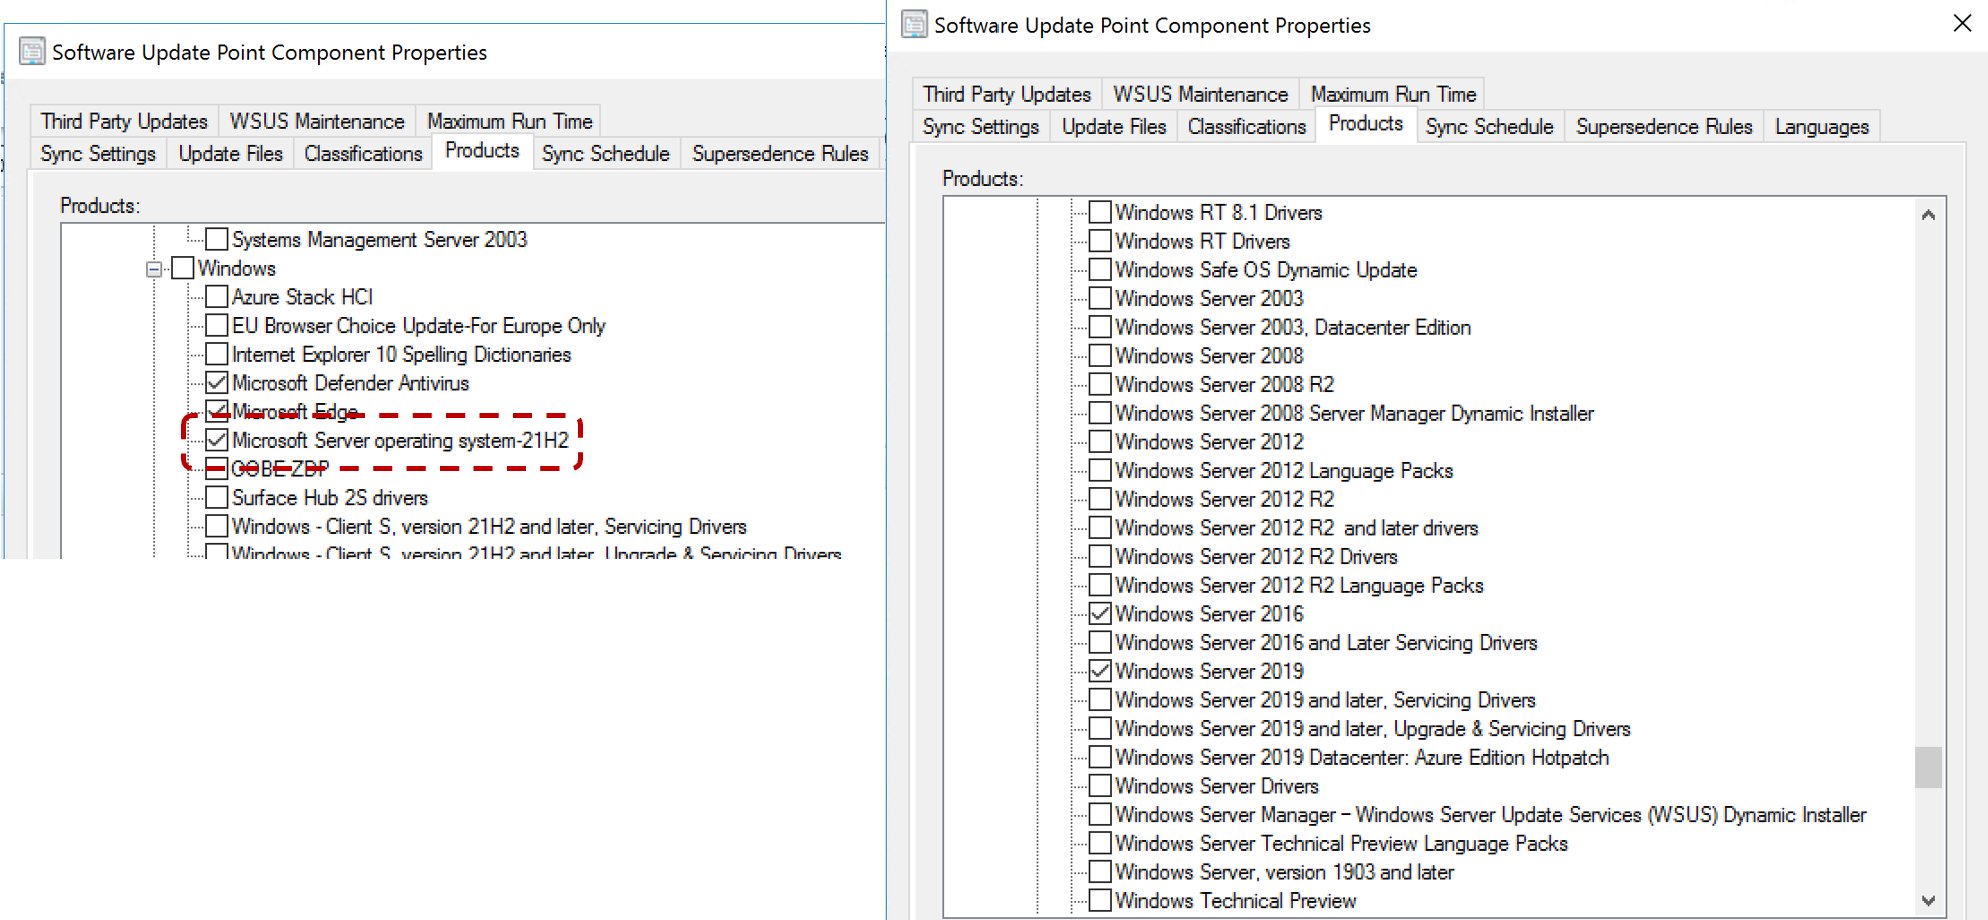Select Update Files tab in right dialog
The image size is (1988, 920).
(x=1114, y=127)
